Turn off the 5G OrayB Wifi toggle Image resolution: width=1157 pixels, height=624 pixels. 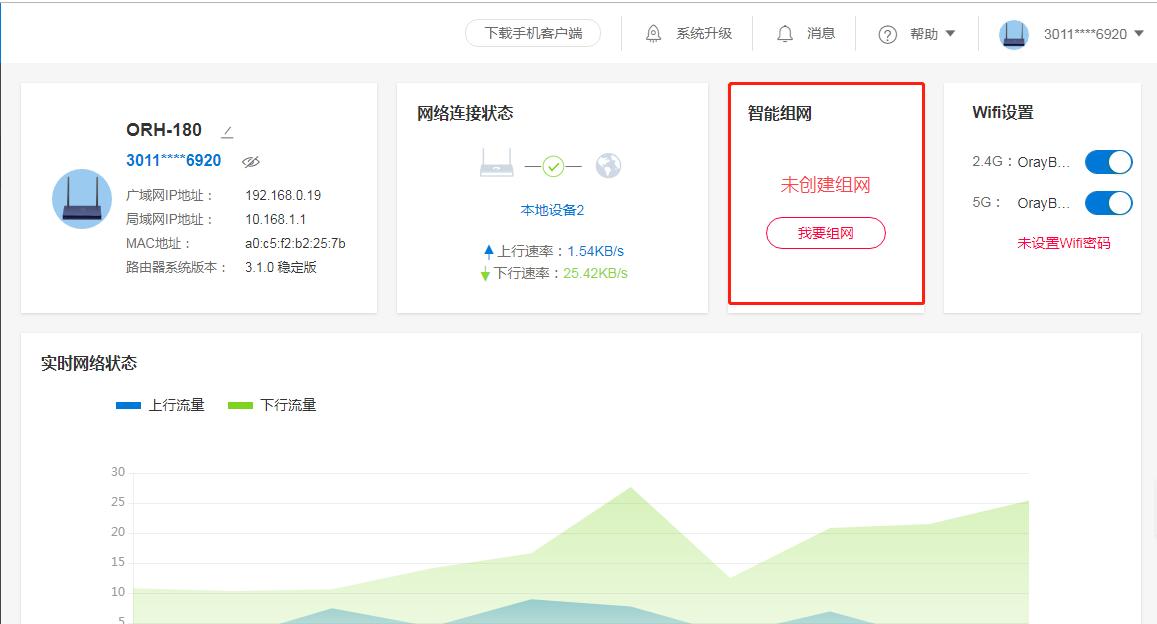tap(1108, 202)
